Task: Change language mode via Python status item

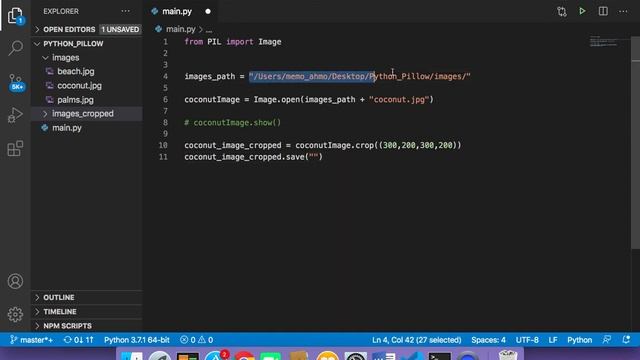Action: (579, 340)
